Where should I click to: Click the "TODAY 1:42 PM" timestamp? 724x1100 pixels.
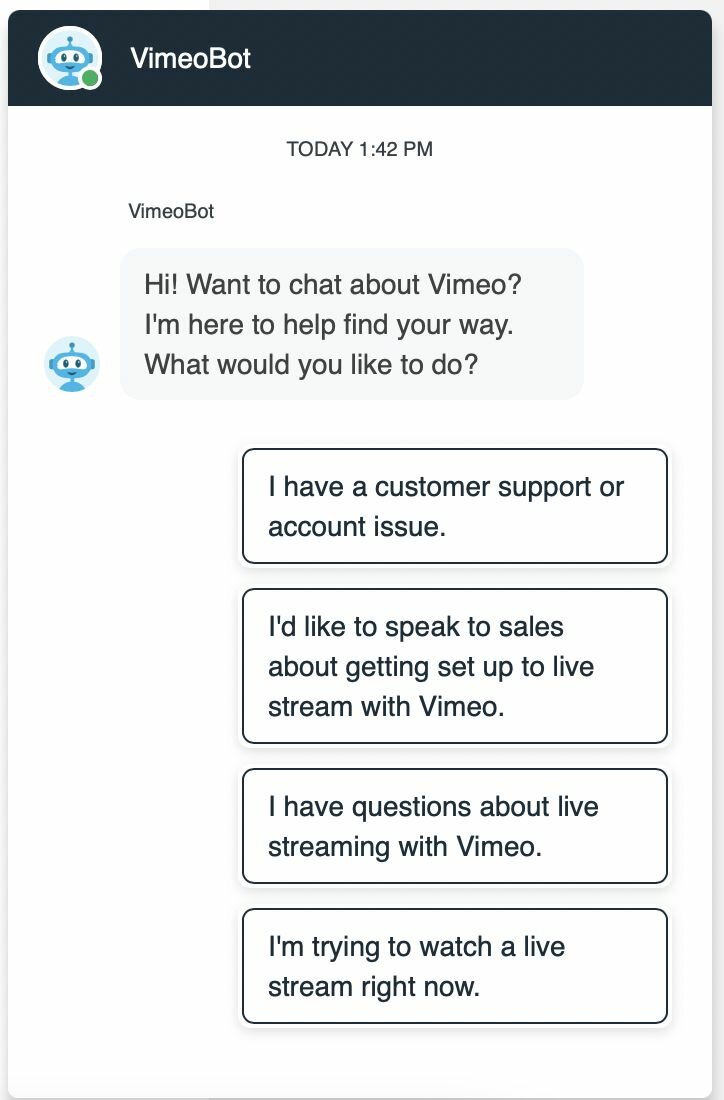pos(360,149)
